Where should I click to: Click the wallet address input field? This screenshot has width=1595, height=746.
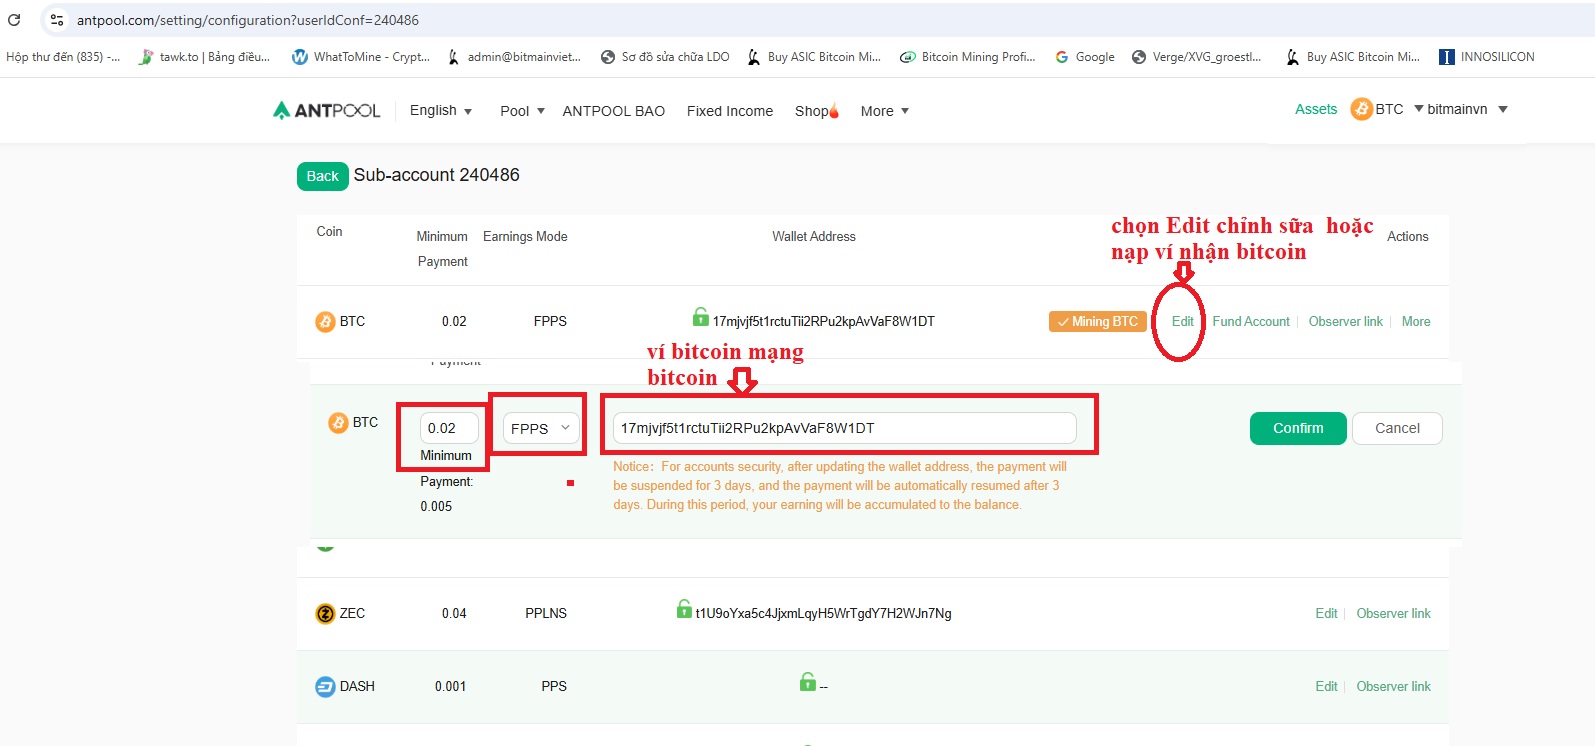point(845,428)
